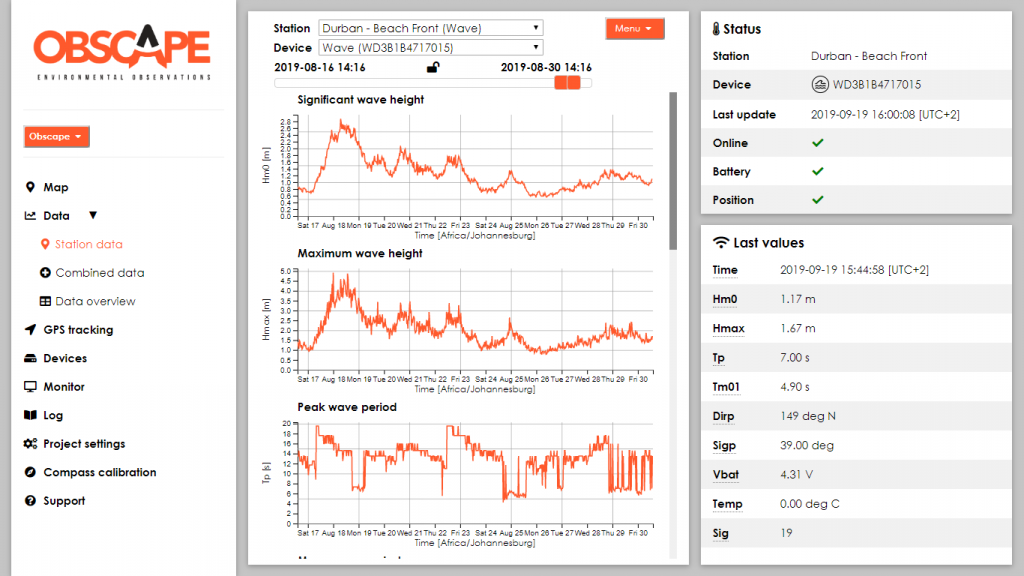
Task: Click the GPS tracking arrow icon
Action: point(30,330)
